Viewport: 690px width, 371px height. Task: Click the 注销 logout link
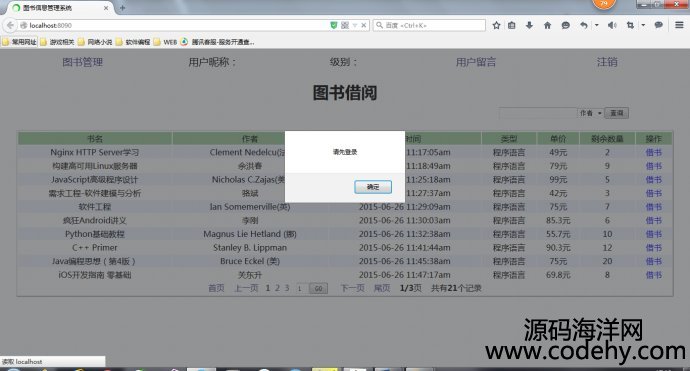click(607, 62)
